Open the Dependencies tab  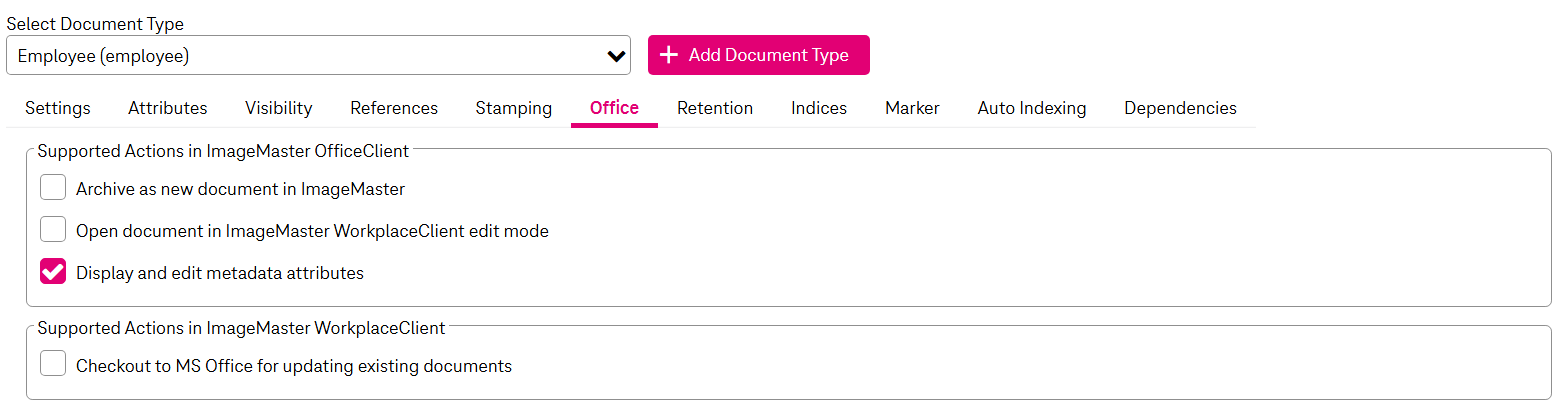[x=1180, y=108]
